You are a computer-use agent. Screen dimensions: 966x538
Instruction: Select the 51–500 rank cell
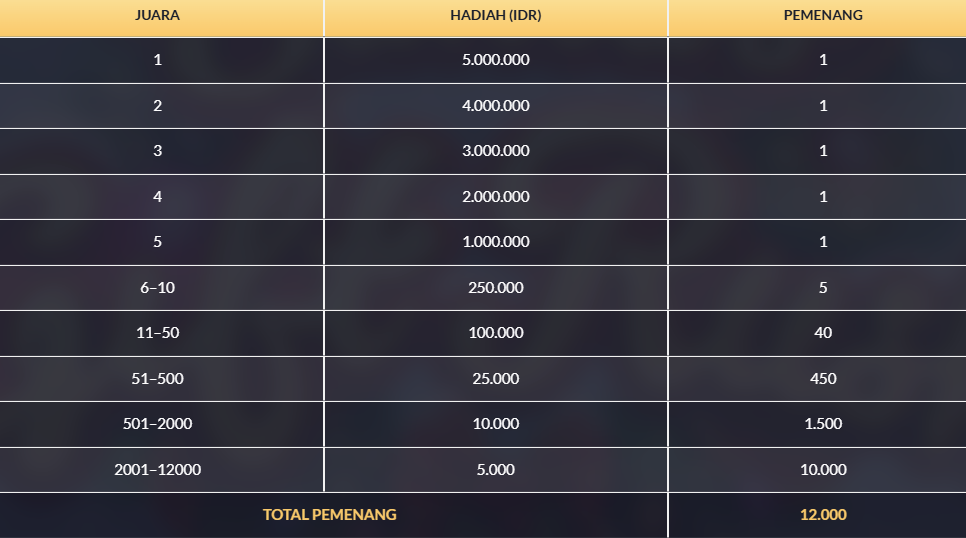click(x=157, y=378)
